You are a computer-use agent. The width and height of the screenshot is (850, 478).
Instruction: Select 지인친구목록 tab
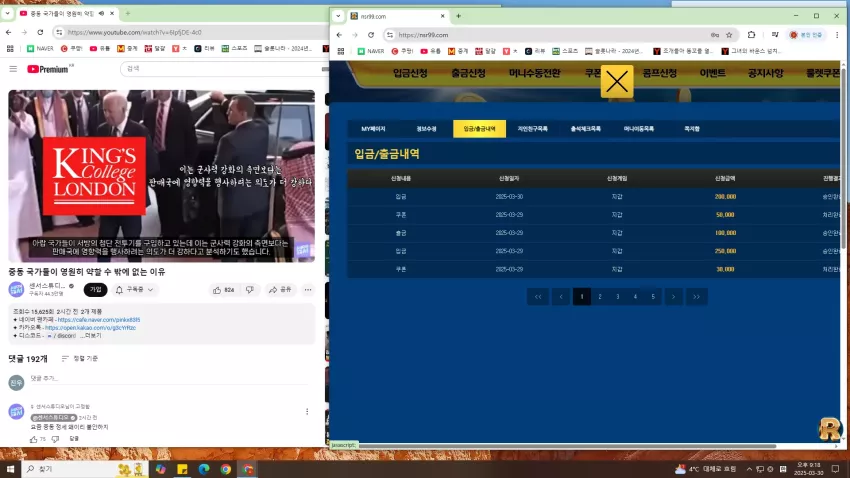pyautogui.click(x=532, y=129)
